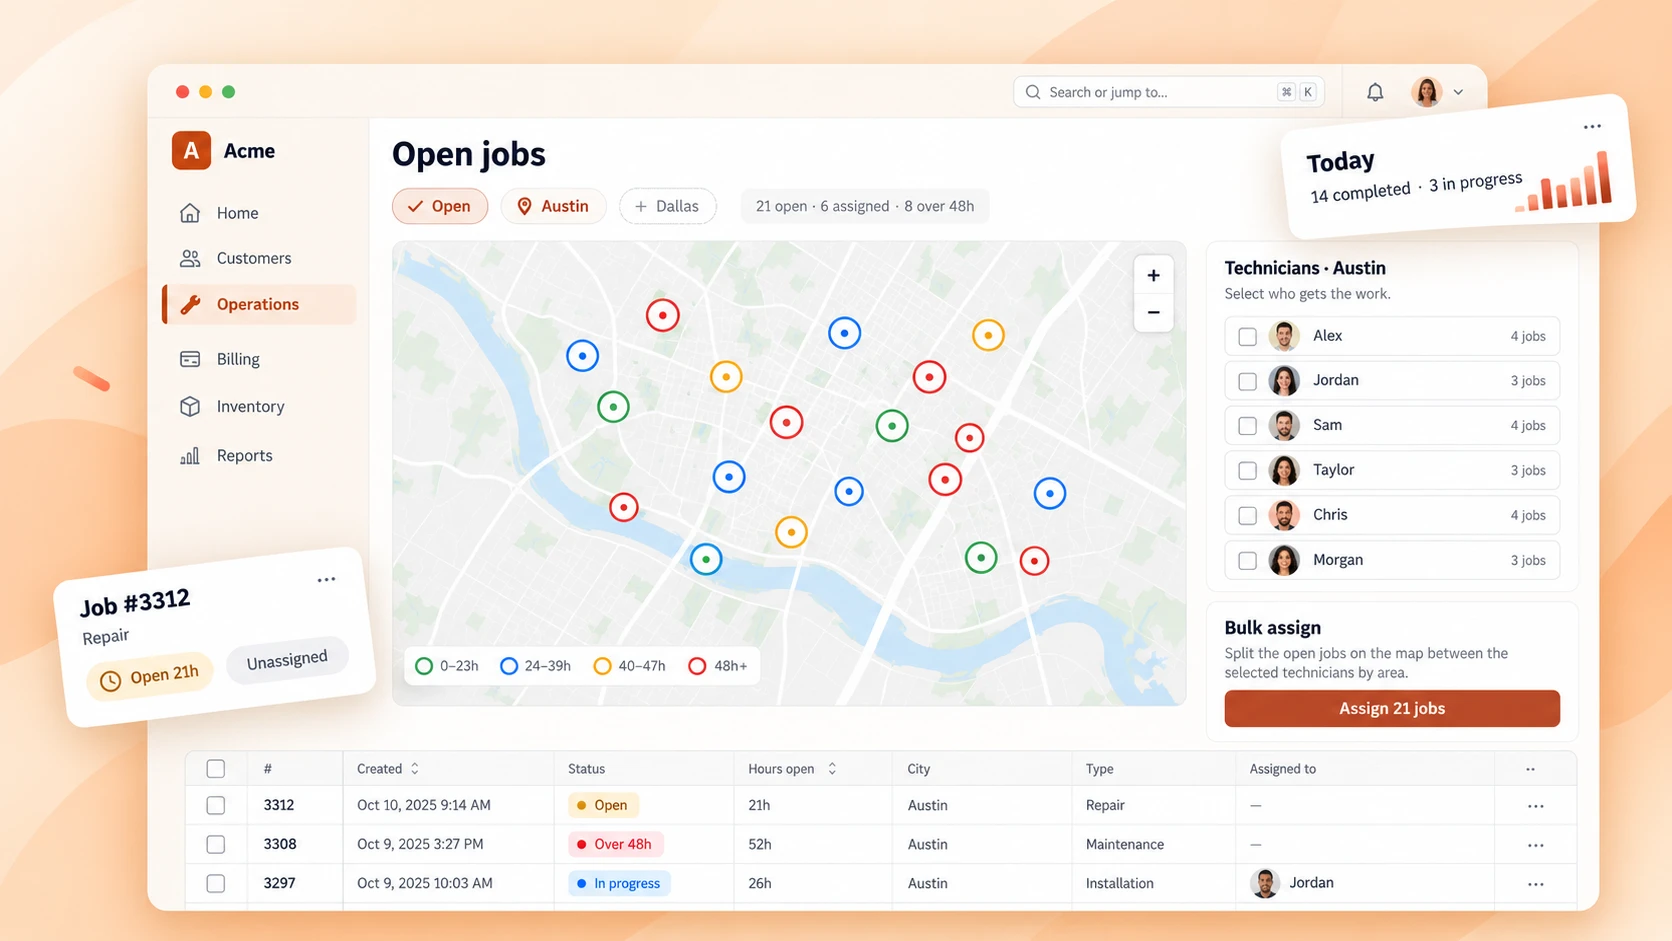1672x941 pixels.
Task: Go to Reports in sidebar
Action: 260,456
